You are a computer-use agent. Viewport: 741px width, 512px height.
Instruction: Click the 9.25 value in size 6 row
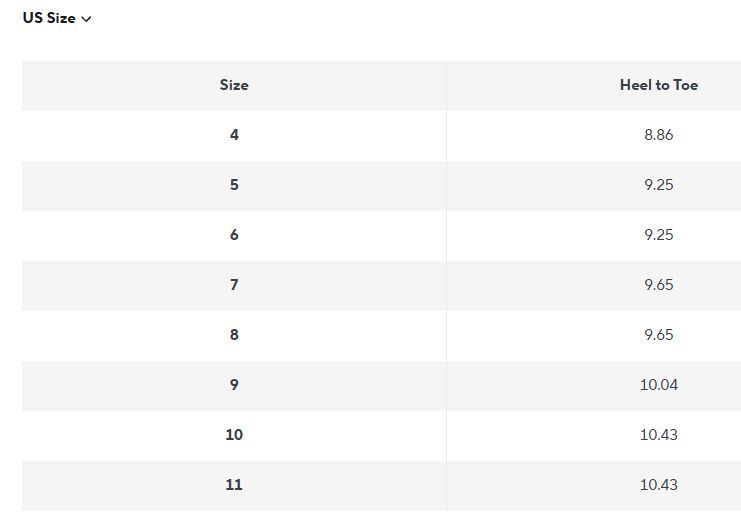(658, 235)
